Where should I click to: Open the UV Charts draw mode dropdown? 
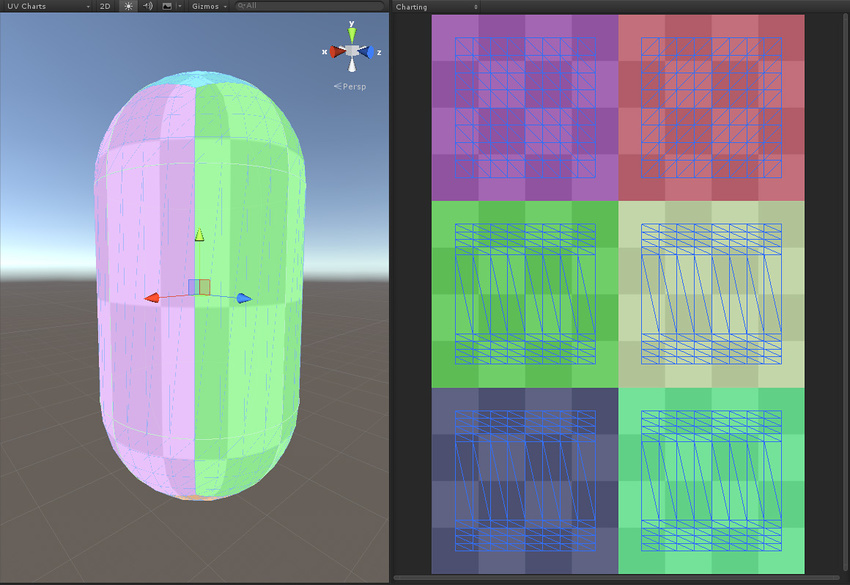click(x=46, y=6)
